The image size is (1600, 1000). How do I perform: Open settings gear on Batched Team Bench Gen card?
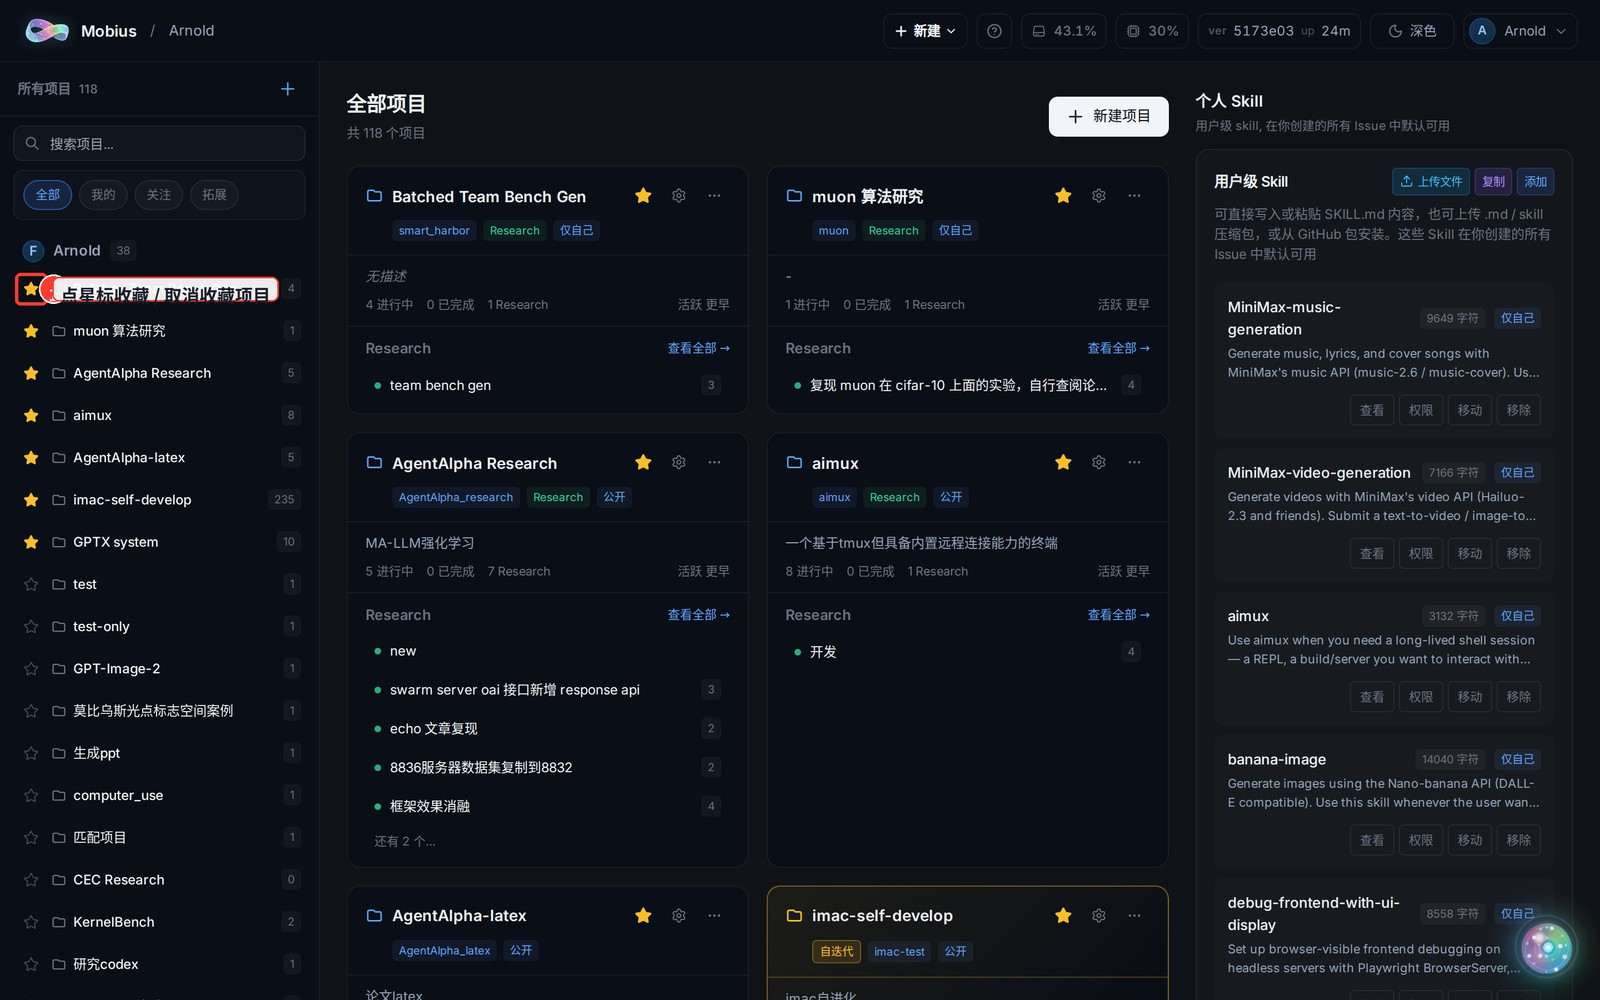679,196
